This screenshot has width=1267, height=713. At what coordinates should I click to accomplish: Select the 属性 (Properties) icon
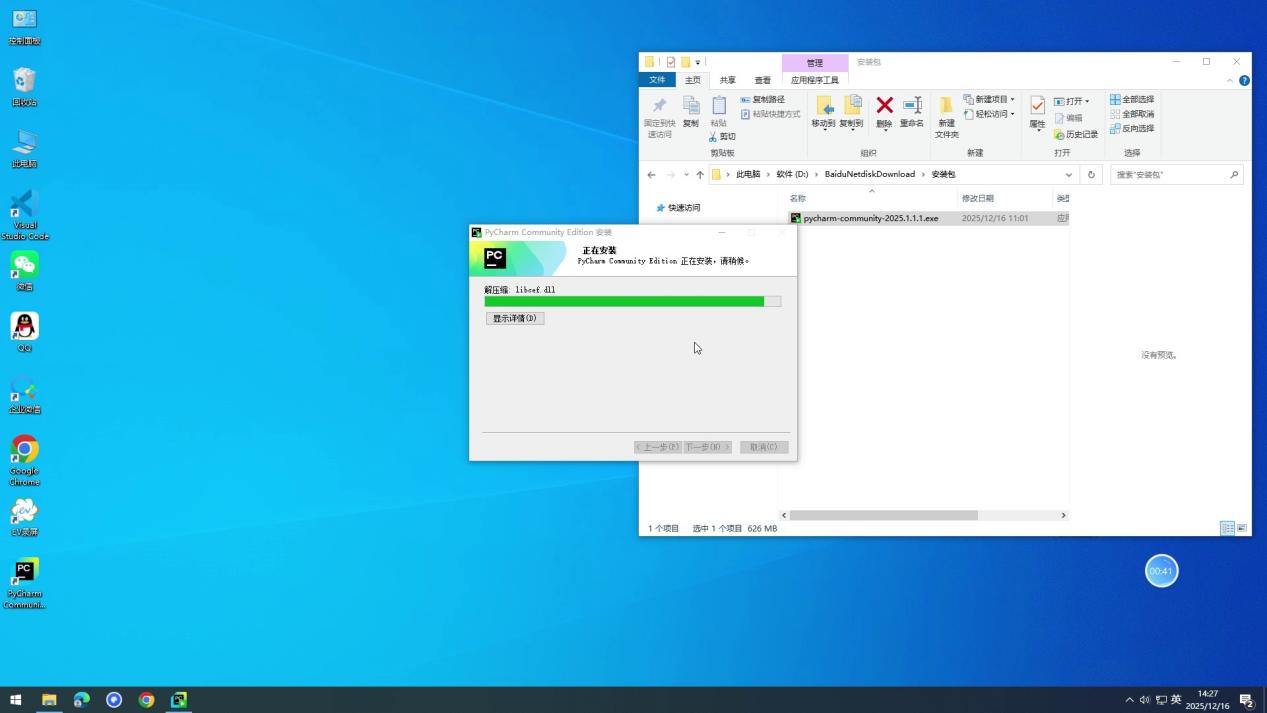[x=1037, y=110]
